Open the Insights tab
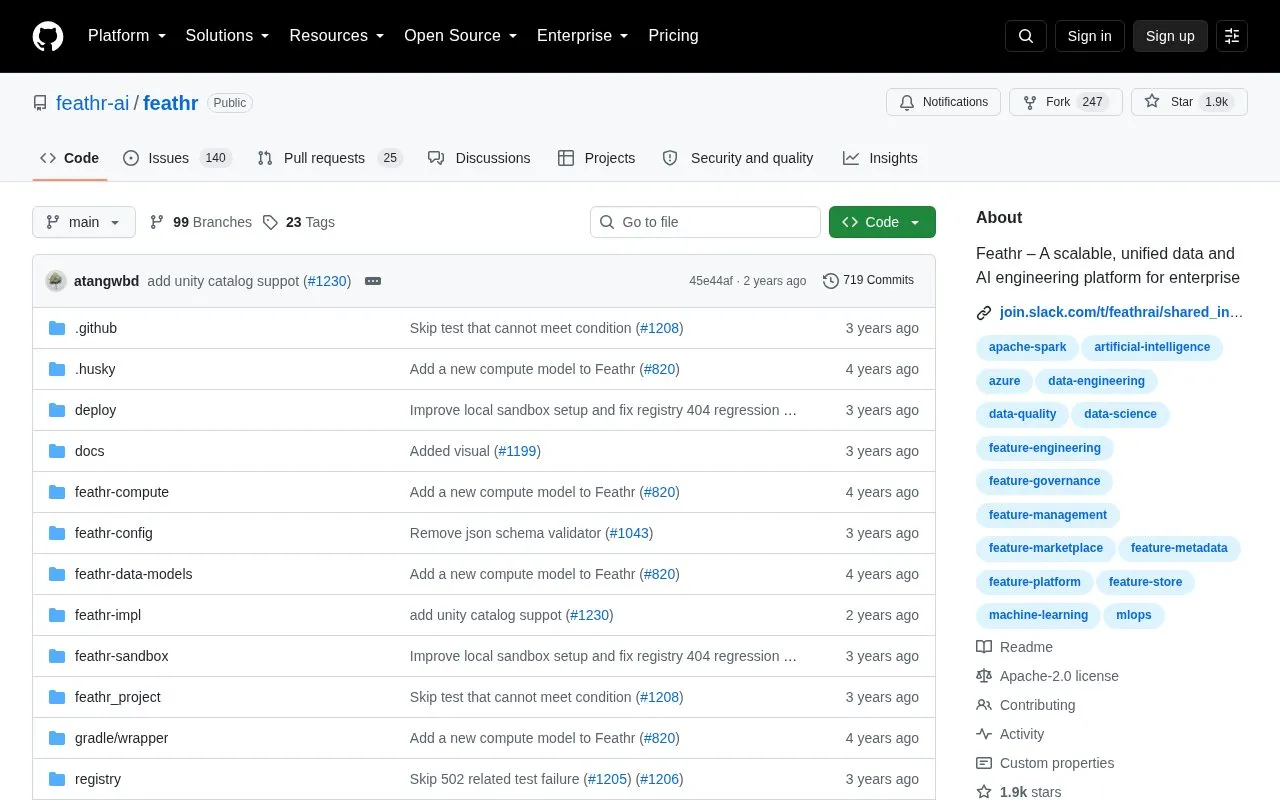The width and height of the screenshot is (1280, 800). pos(880,158)
